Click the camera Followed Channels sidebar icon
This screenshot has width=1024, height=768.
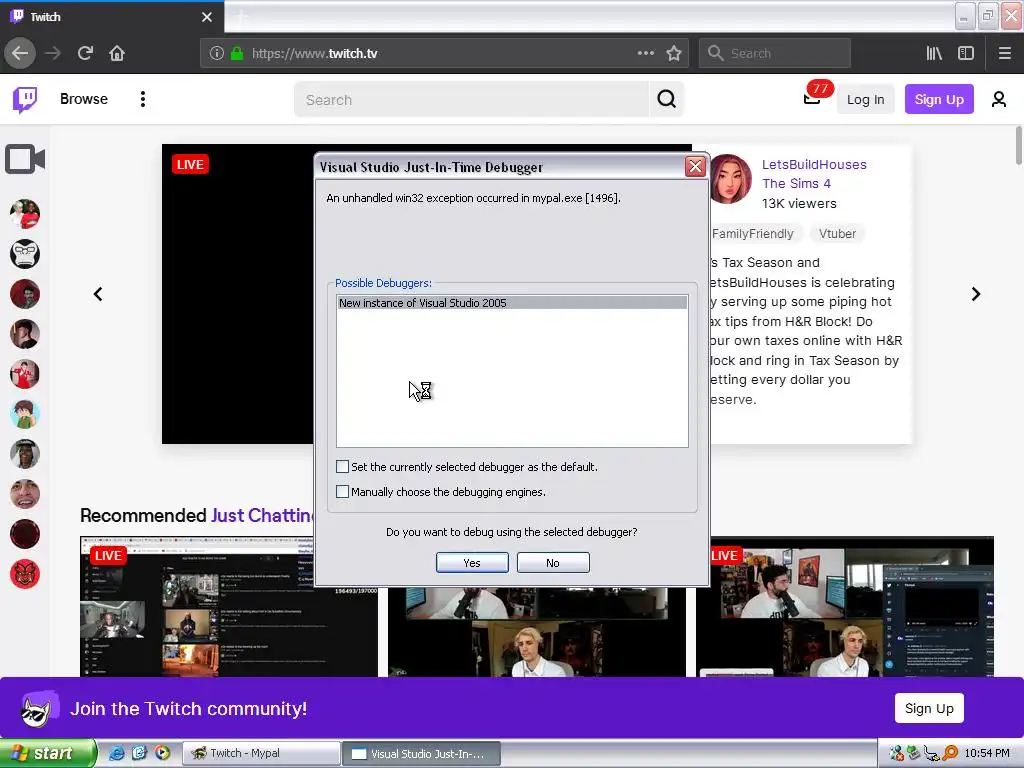click(25, 159)
